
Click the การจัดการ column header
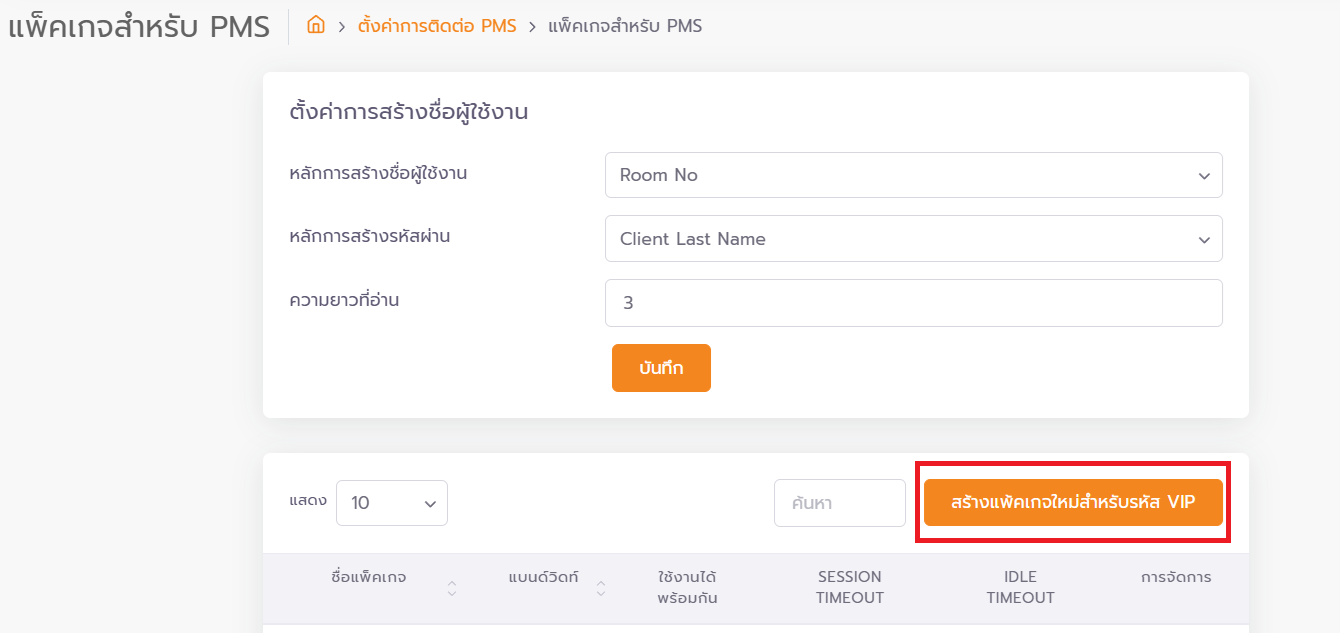pyautogui.click(x=1176, y=577)
